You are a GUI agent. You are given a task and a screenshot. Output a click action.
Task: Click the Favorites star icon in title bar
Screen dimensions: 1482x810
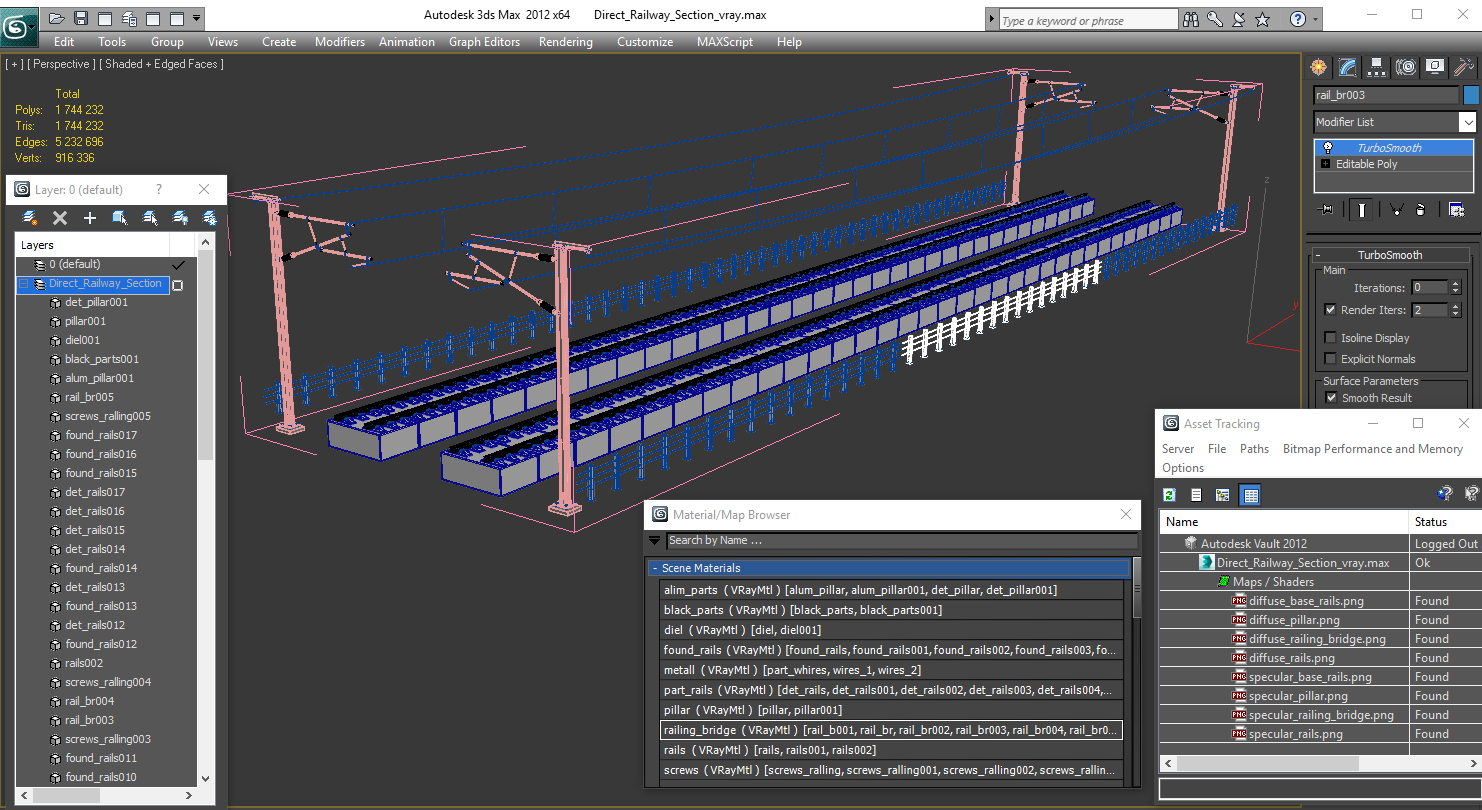tap(1263, 19)
